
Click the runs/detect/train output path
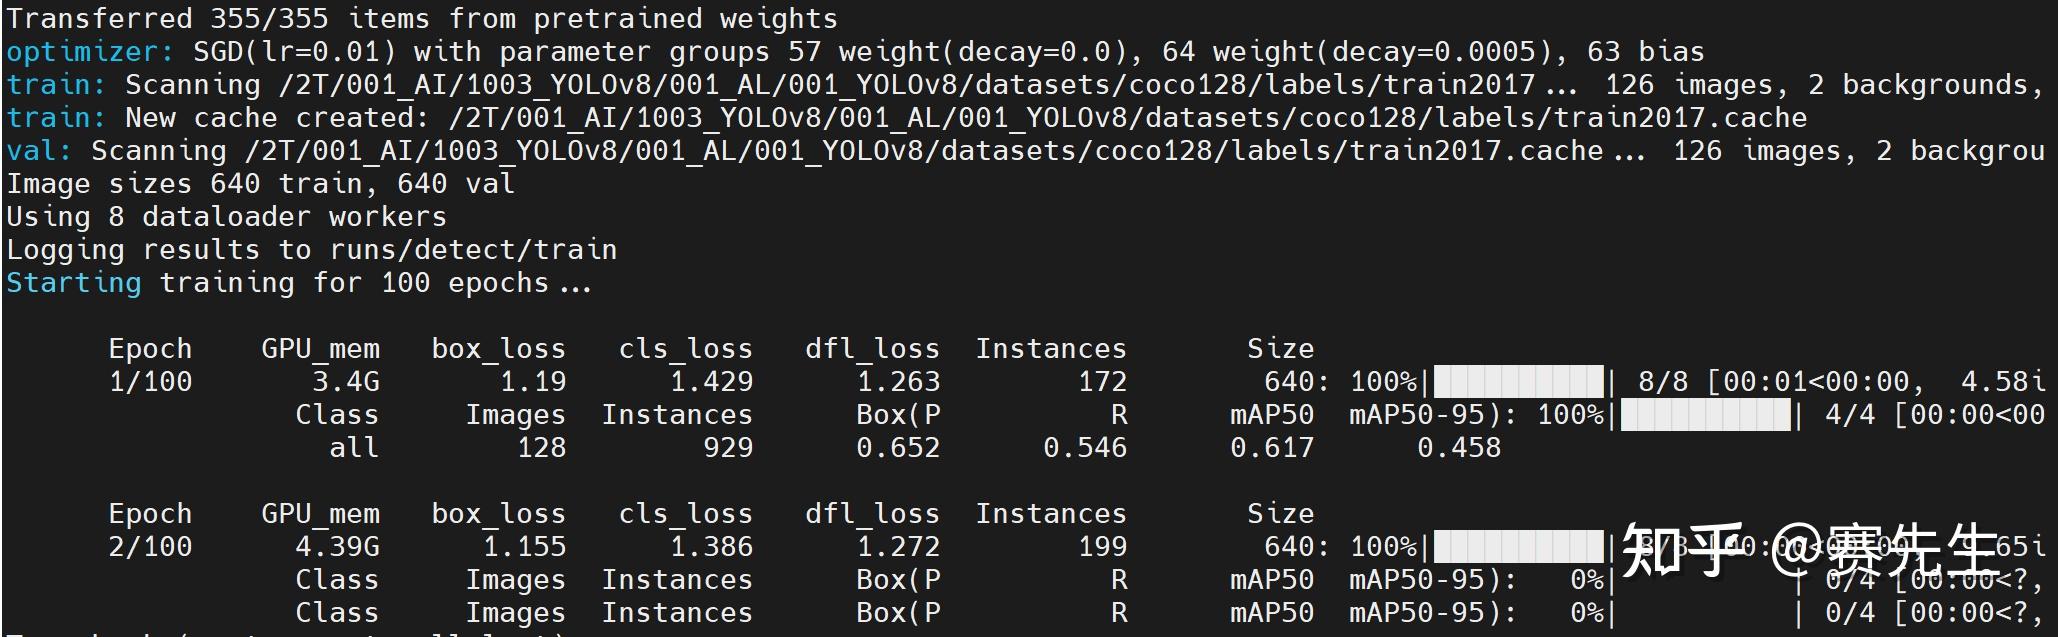click(x=473, y=250)
